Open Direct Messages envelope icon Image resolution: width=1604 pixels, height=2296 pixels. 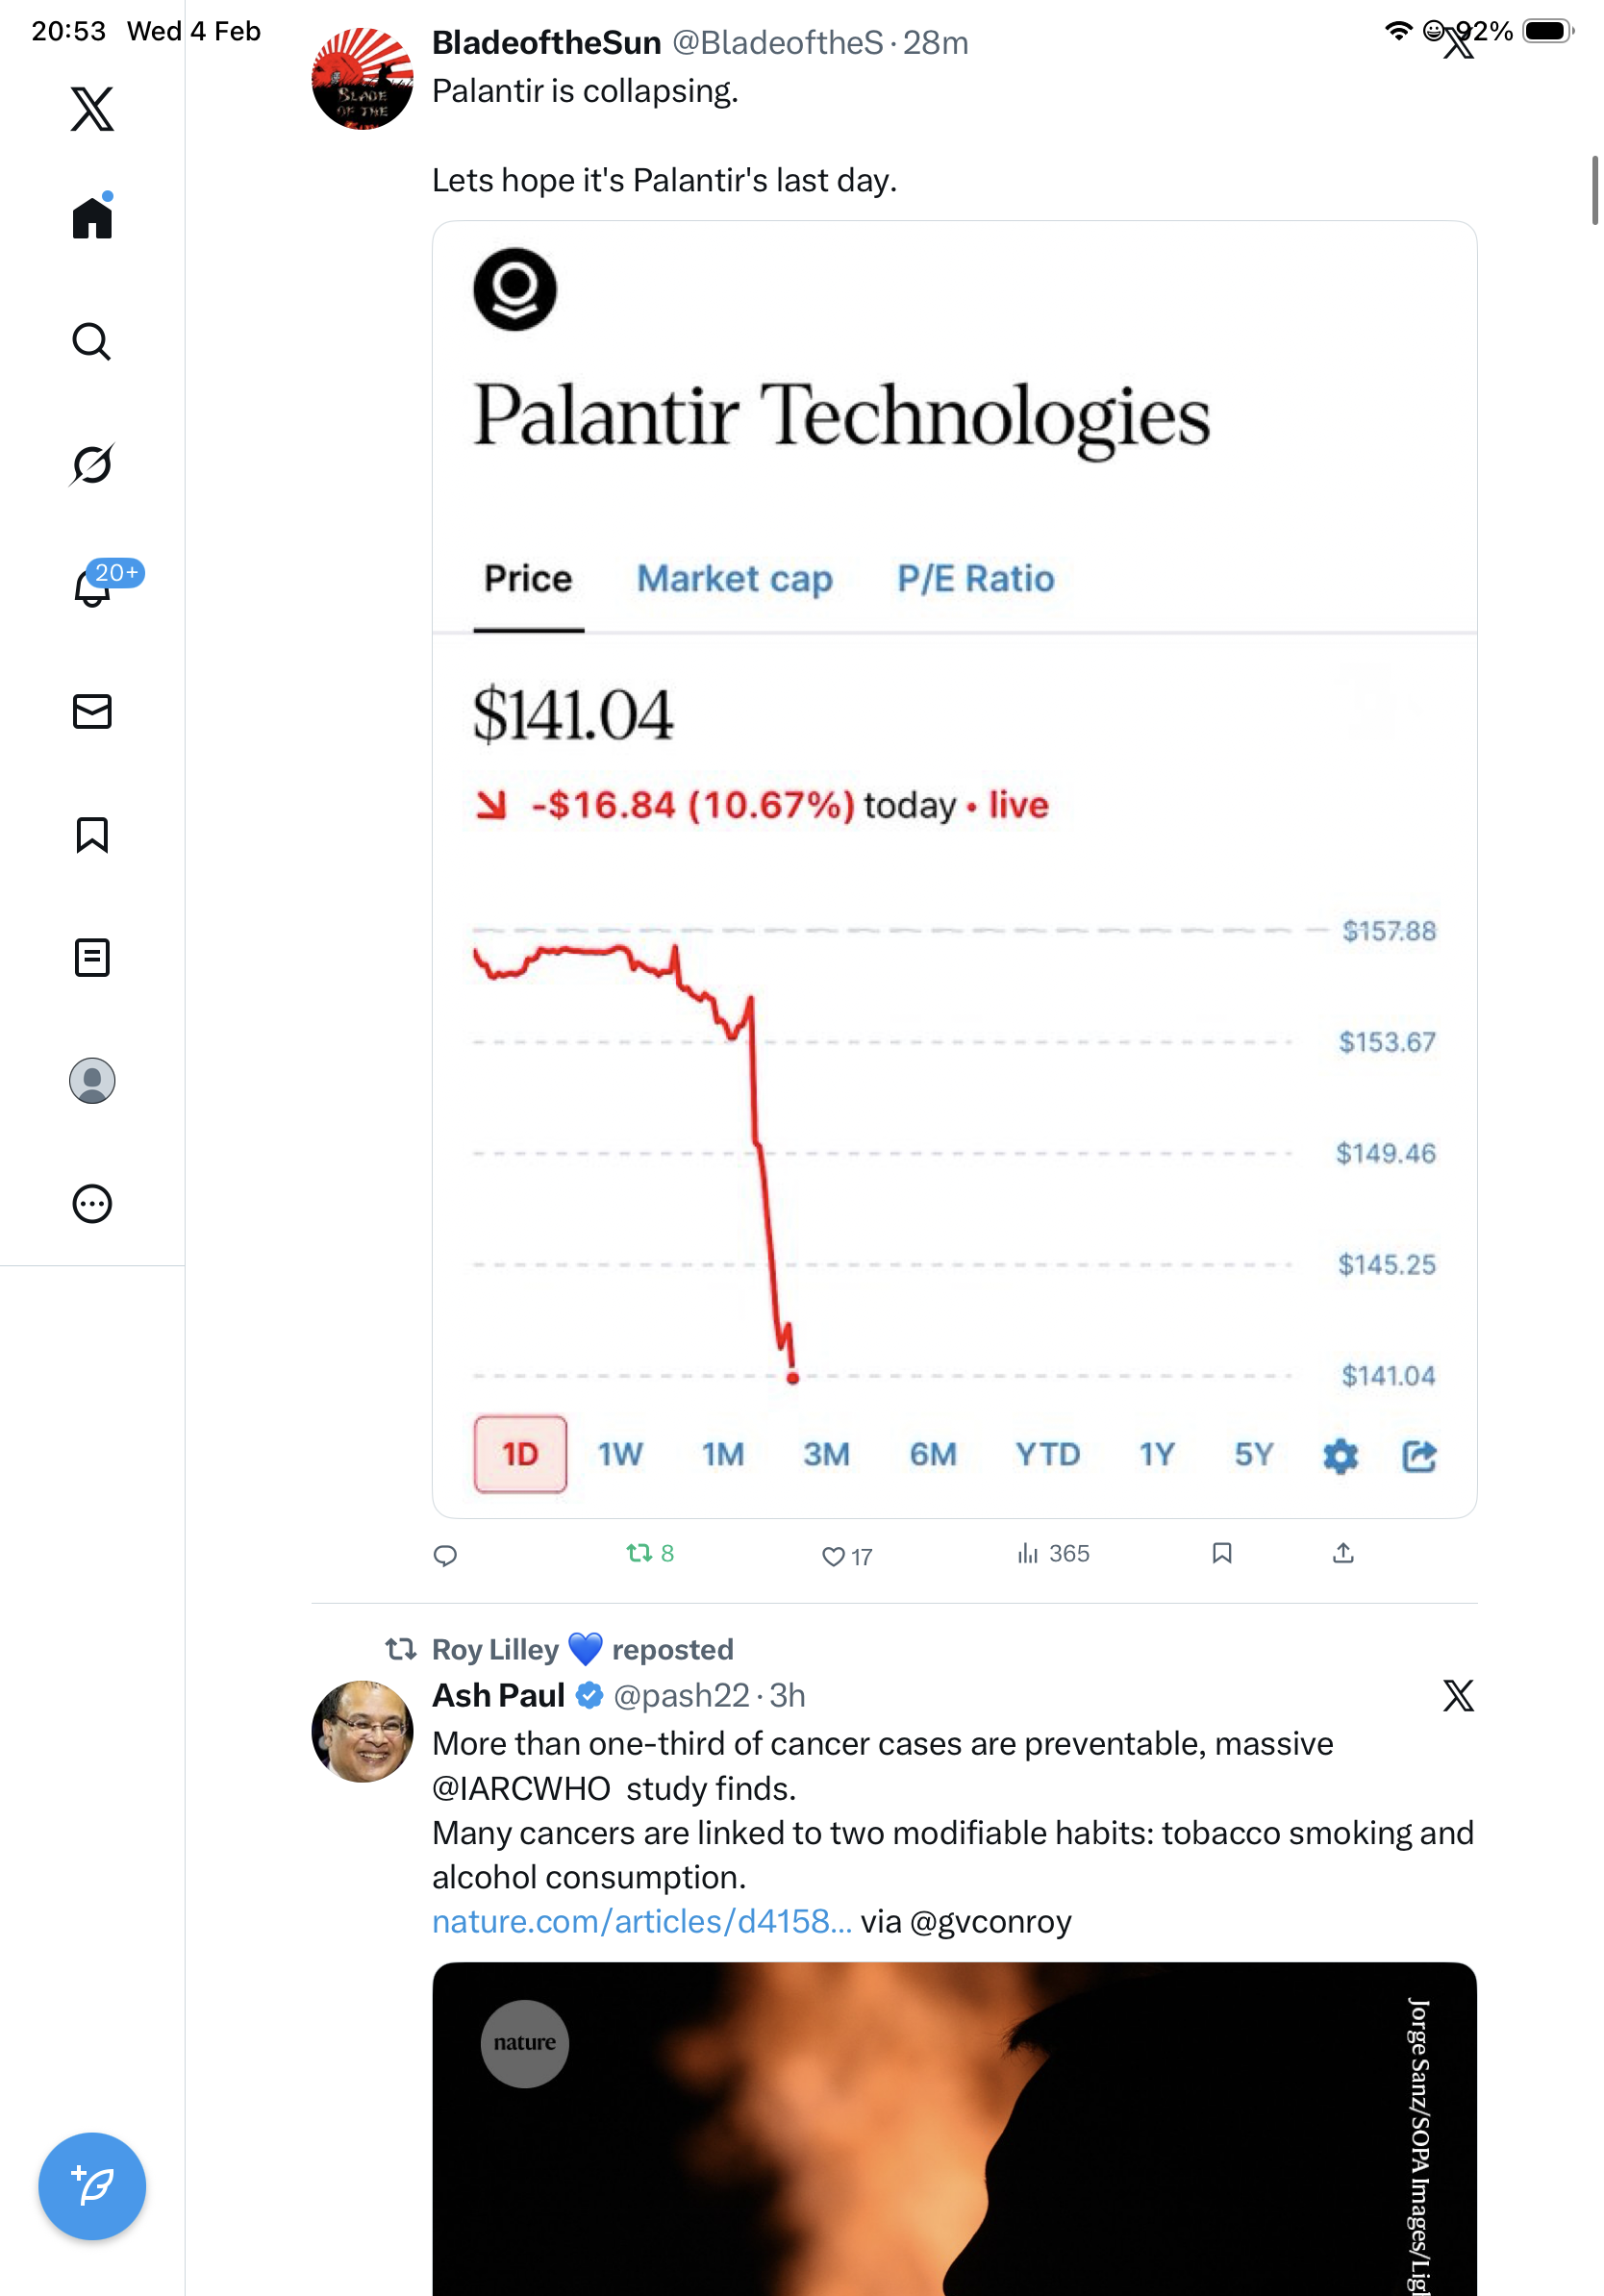click(92, 712)
